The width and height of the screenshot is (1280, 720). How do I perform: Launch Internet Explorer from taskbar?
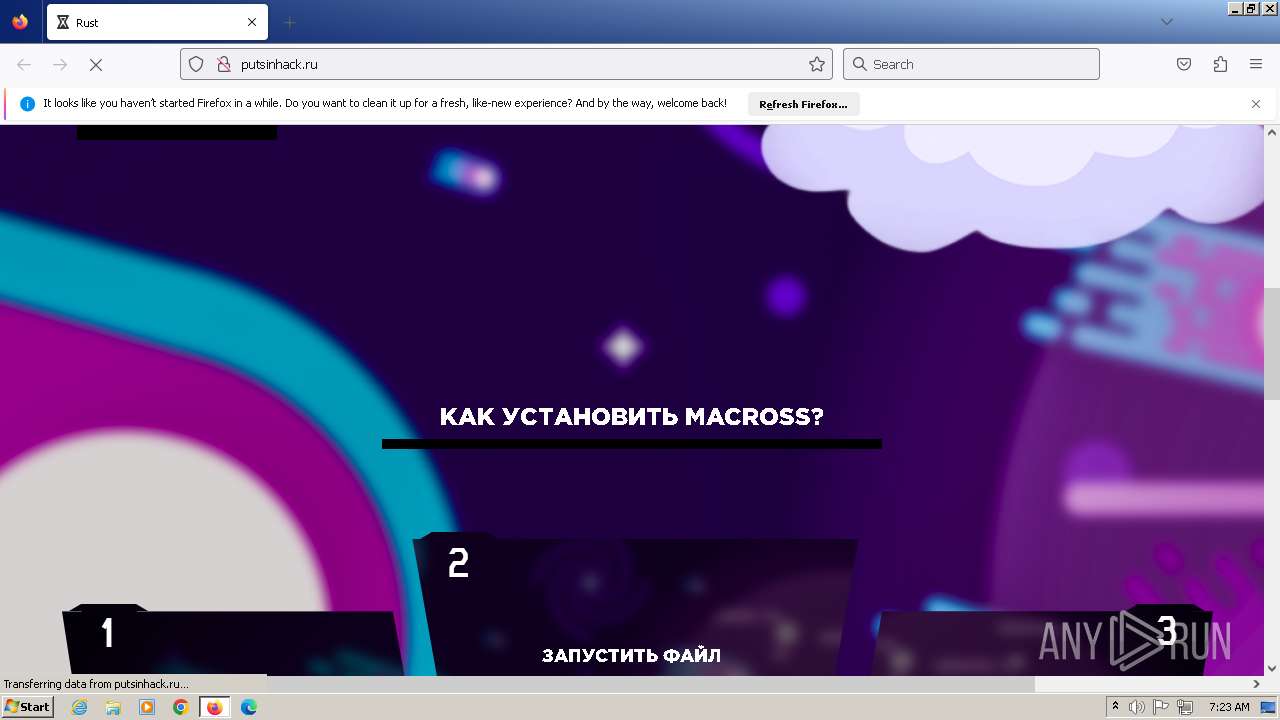point(79,707)
